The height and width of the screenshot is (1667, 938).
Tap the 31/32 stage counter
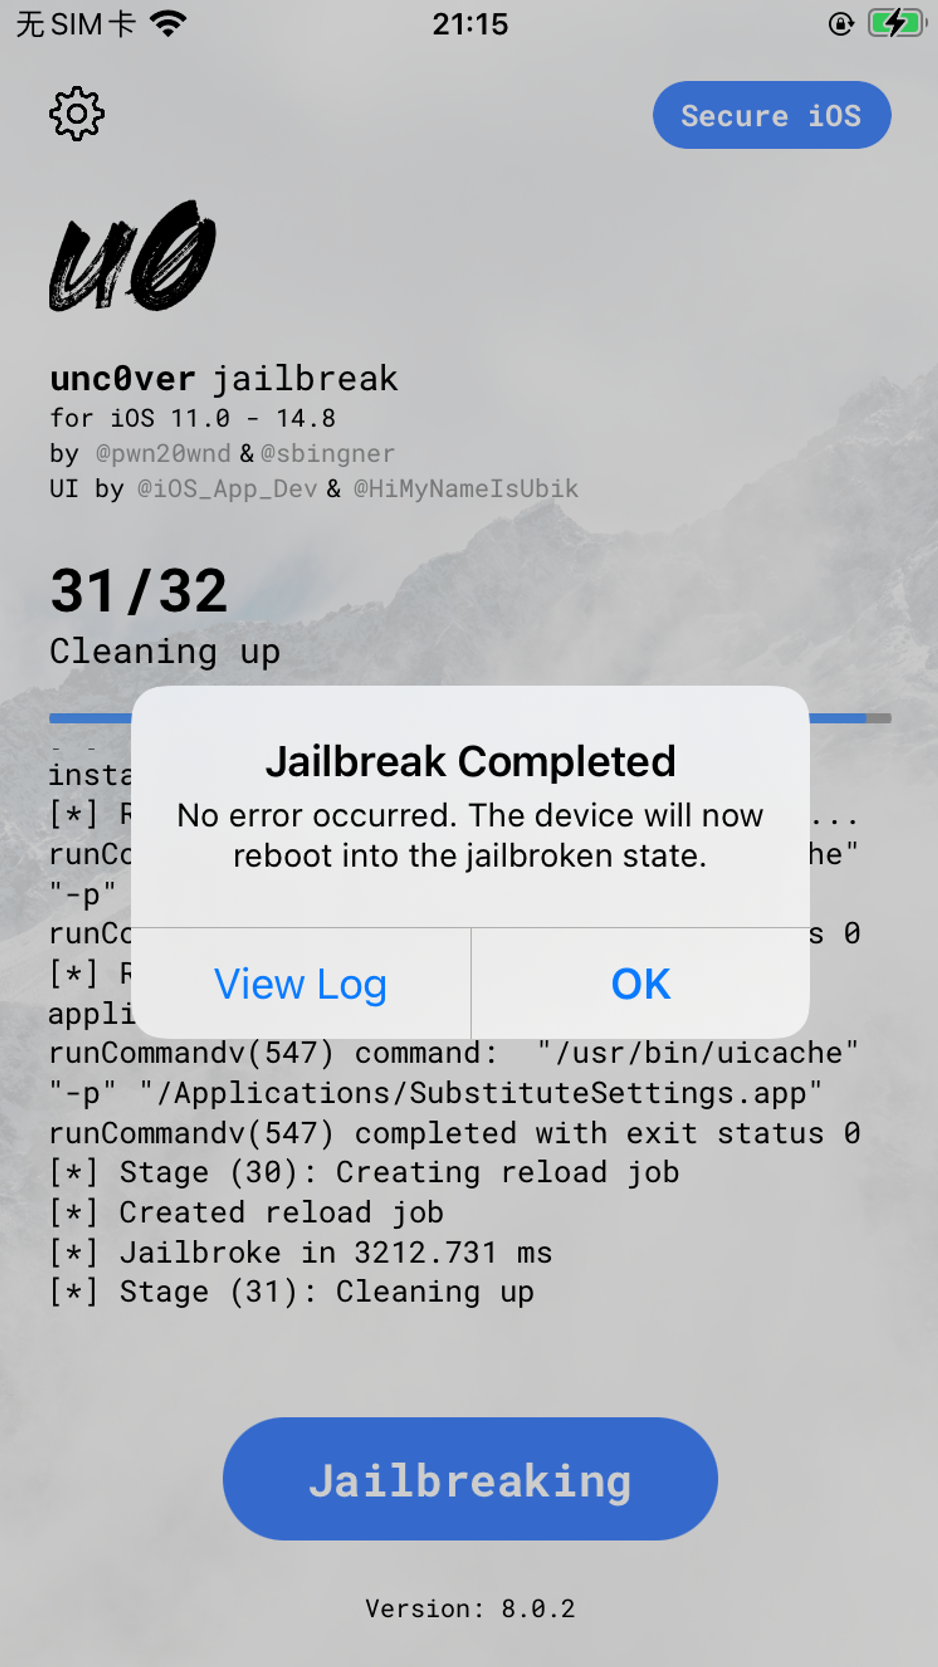[x=139, y=591]
